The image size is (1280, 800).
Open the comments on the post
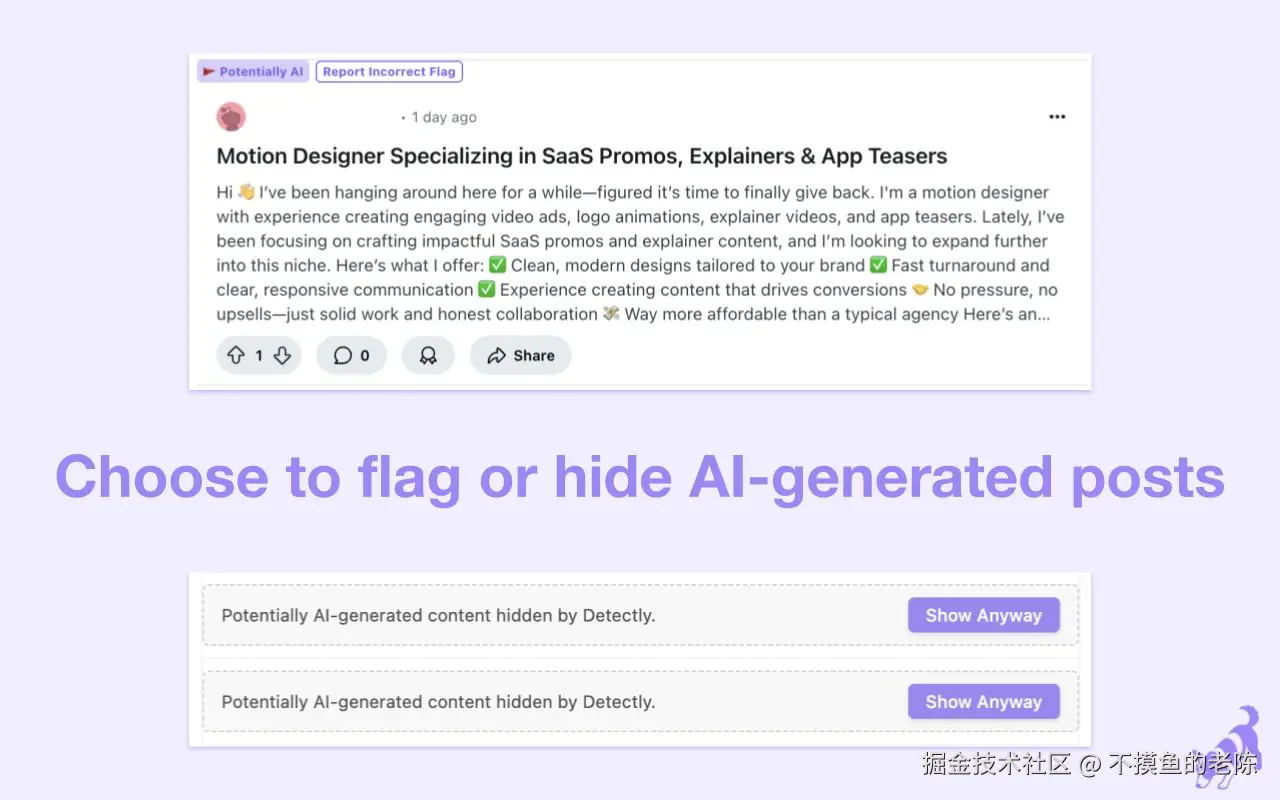pos(351,355)
